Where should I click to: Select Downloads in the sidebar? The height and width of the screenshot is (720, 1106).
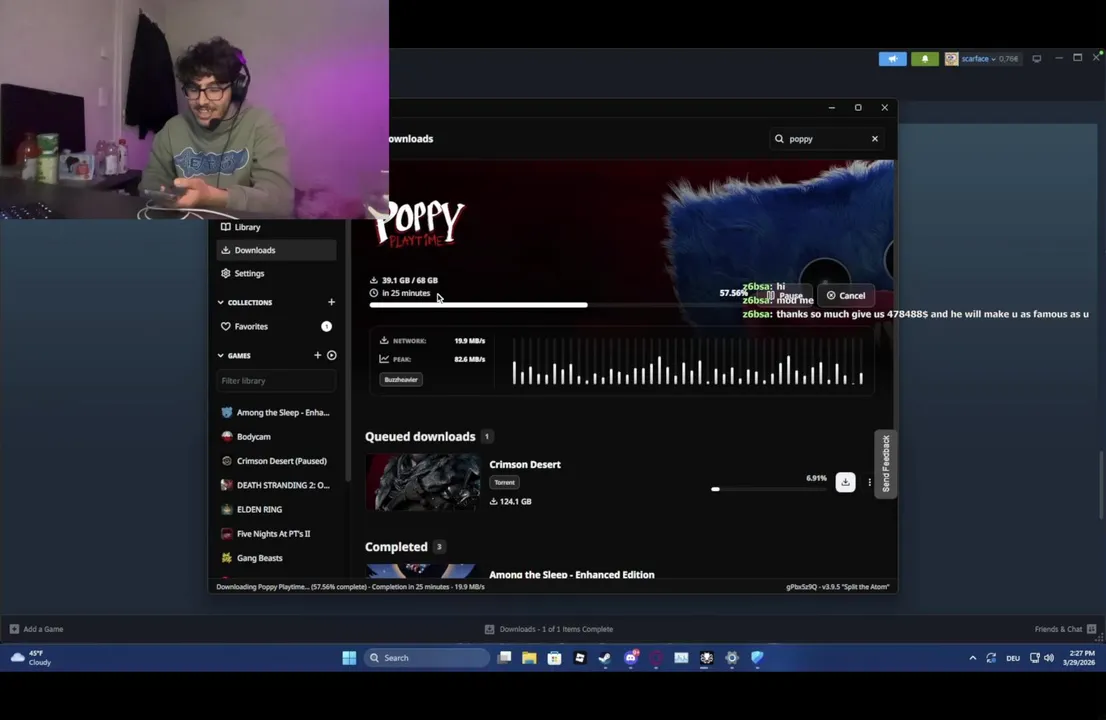pos(276,250)
